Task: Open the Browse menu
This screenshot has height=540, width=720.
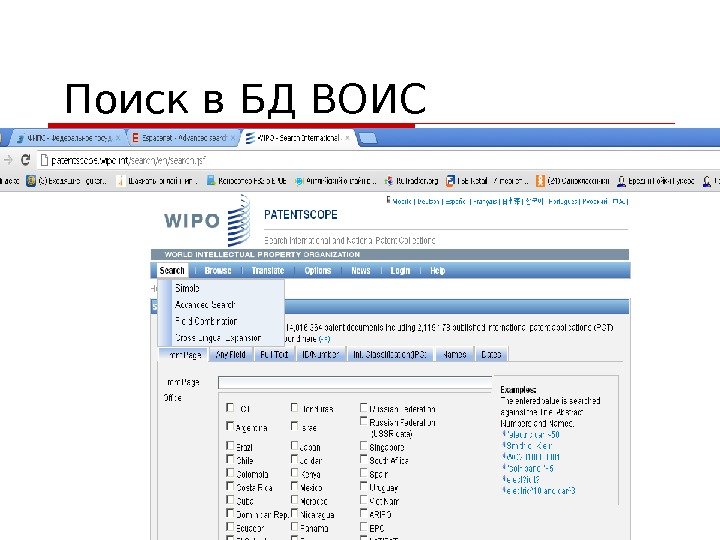Action: click(218, 270)
